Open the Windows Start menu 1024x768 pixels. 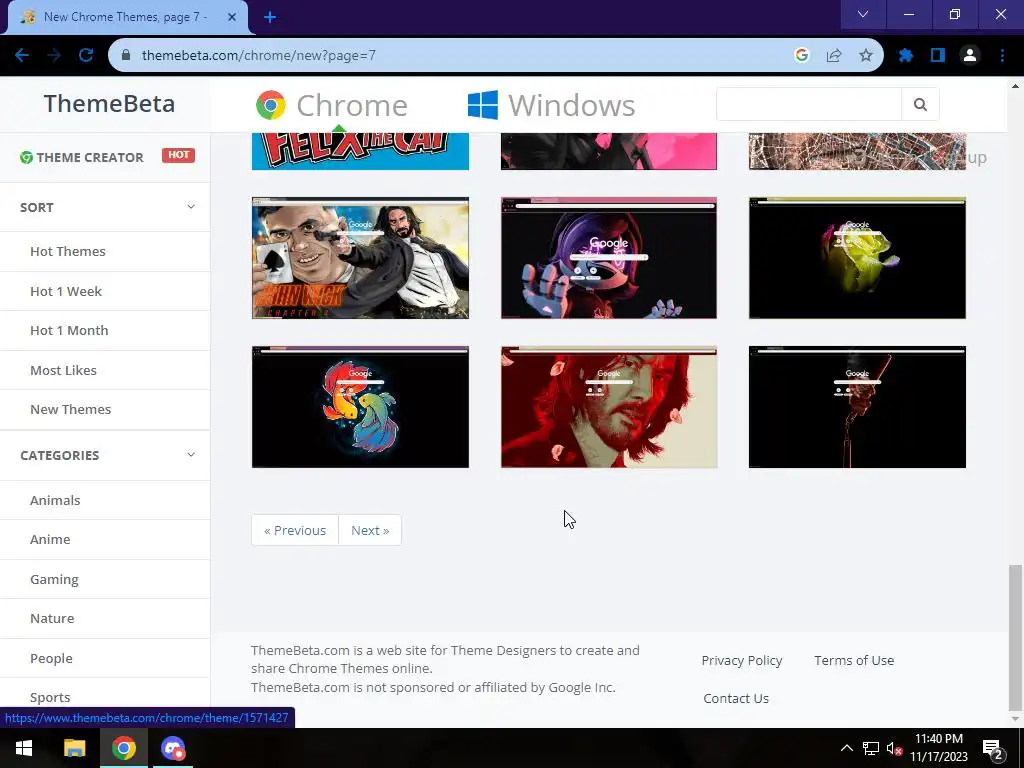click(24, 748)
